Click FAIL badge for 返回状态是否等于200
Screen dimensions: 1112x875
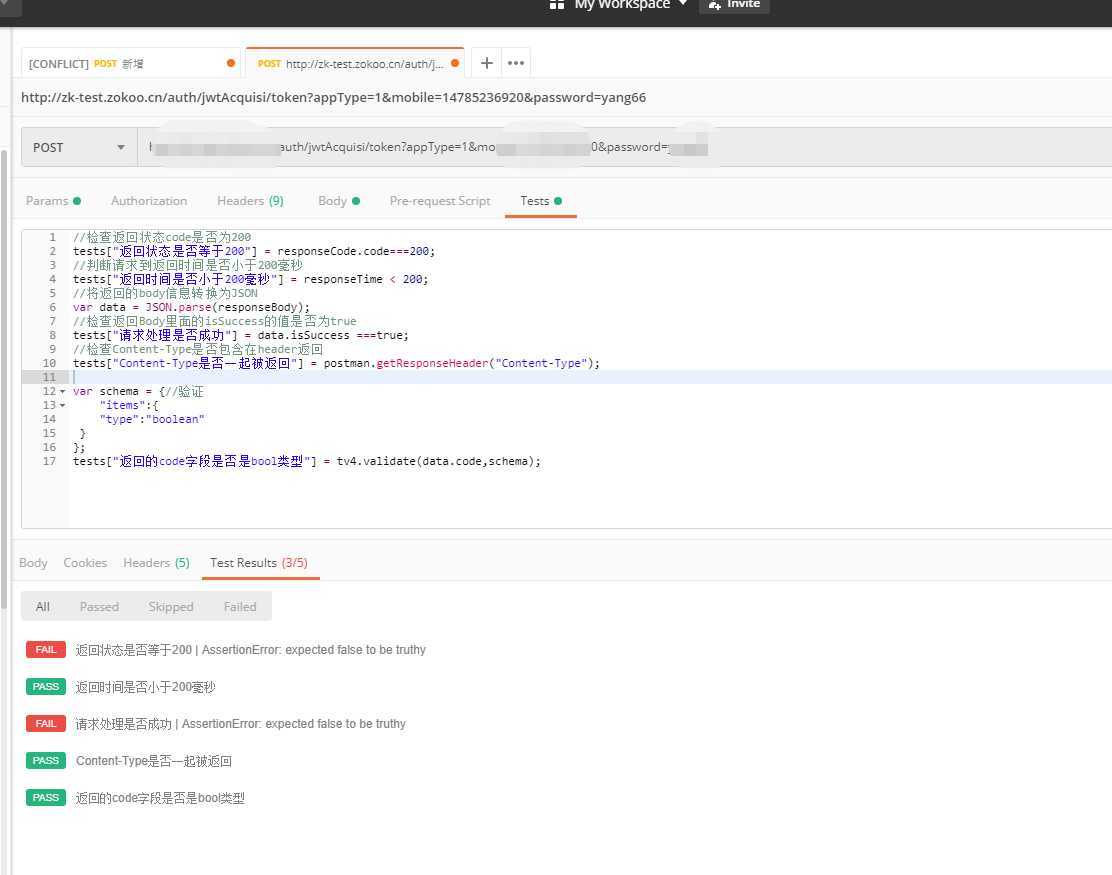(x=45, y=650)
